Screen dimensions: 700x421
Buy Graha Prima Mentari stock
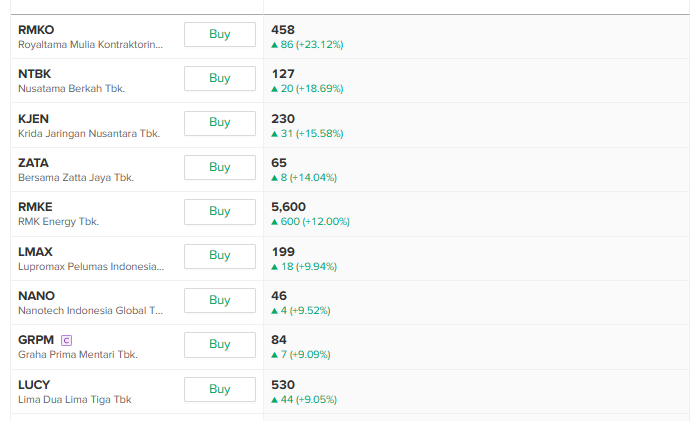[220, 344]
